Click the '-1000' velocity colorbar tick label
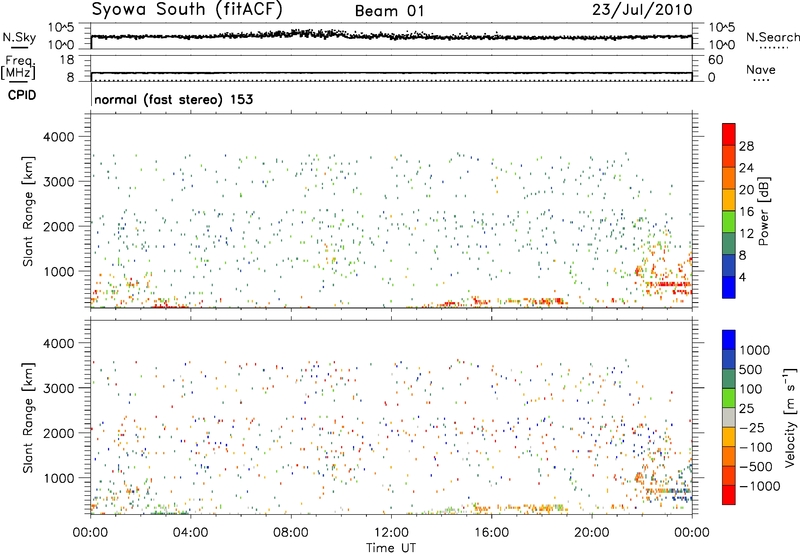Image resolution: width=800 pixels, height=554 pixels. click(759, 486)
